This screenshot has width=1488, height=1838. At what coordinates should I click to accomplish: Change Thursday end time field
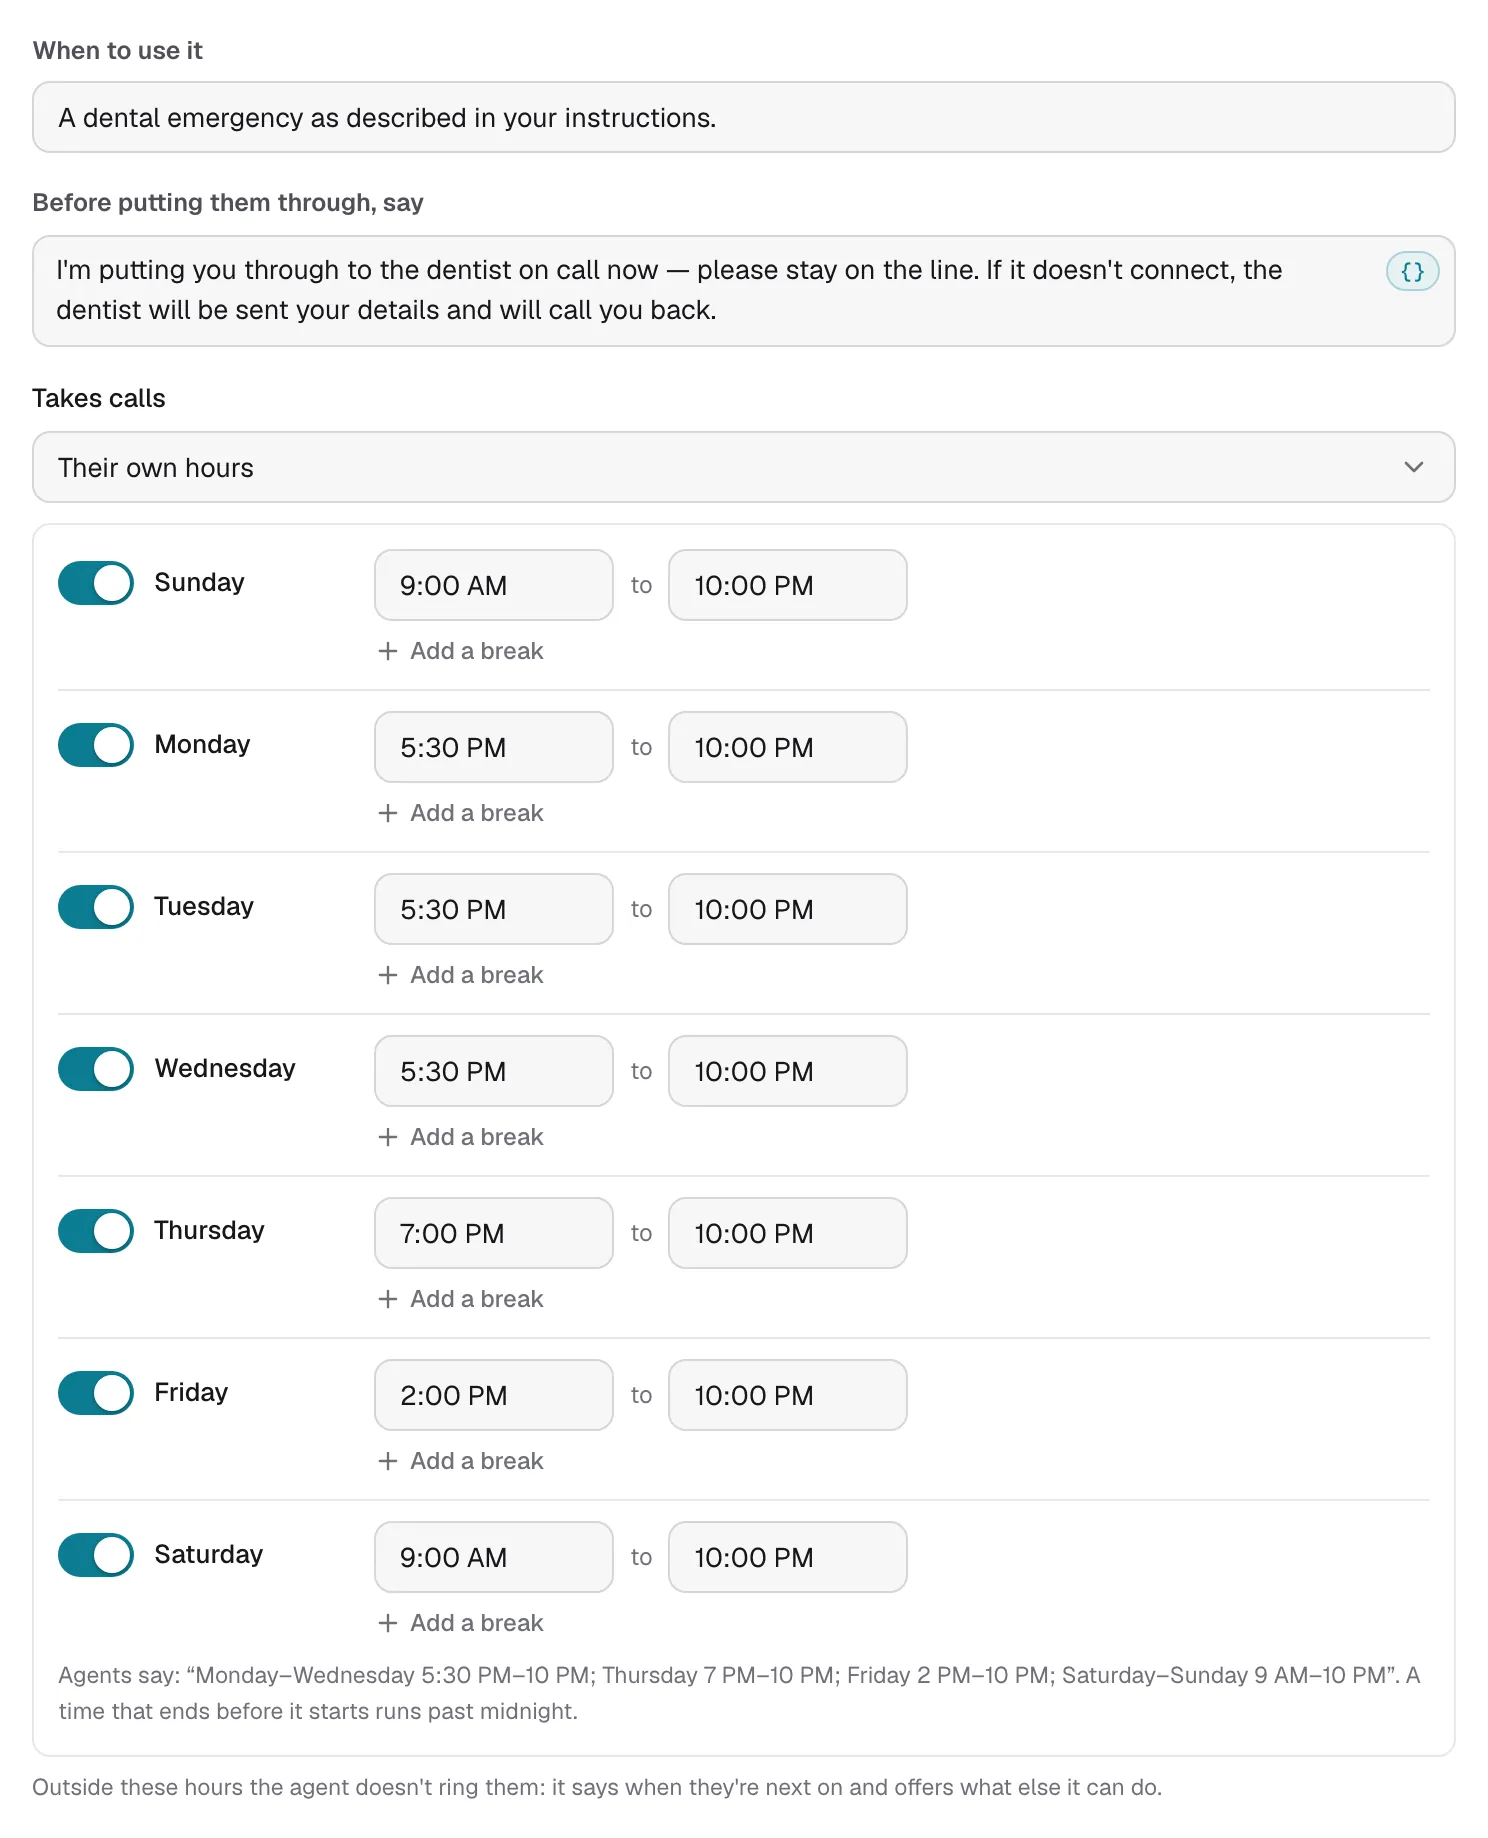[788, 1233]
